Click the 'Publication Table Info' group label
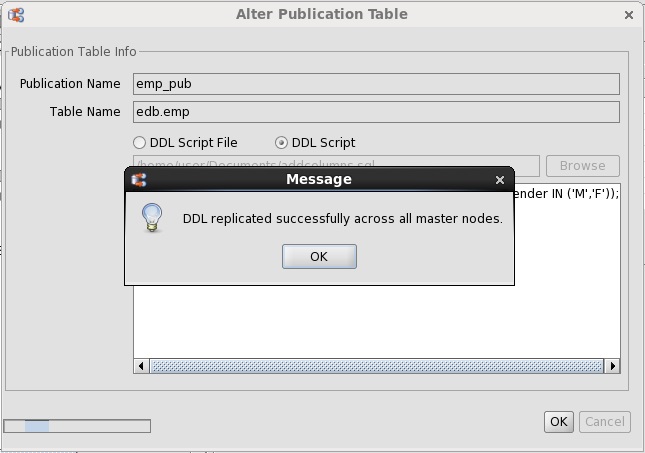Viewport: 645px width, 453px height. [x=73, y=52]
